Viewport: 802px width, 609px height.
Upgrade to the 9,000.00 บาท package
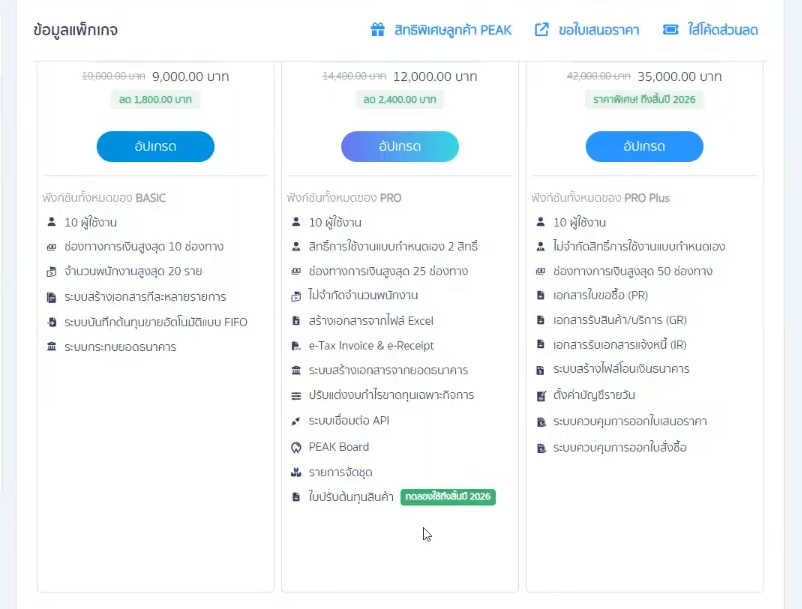pos(155,146)
